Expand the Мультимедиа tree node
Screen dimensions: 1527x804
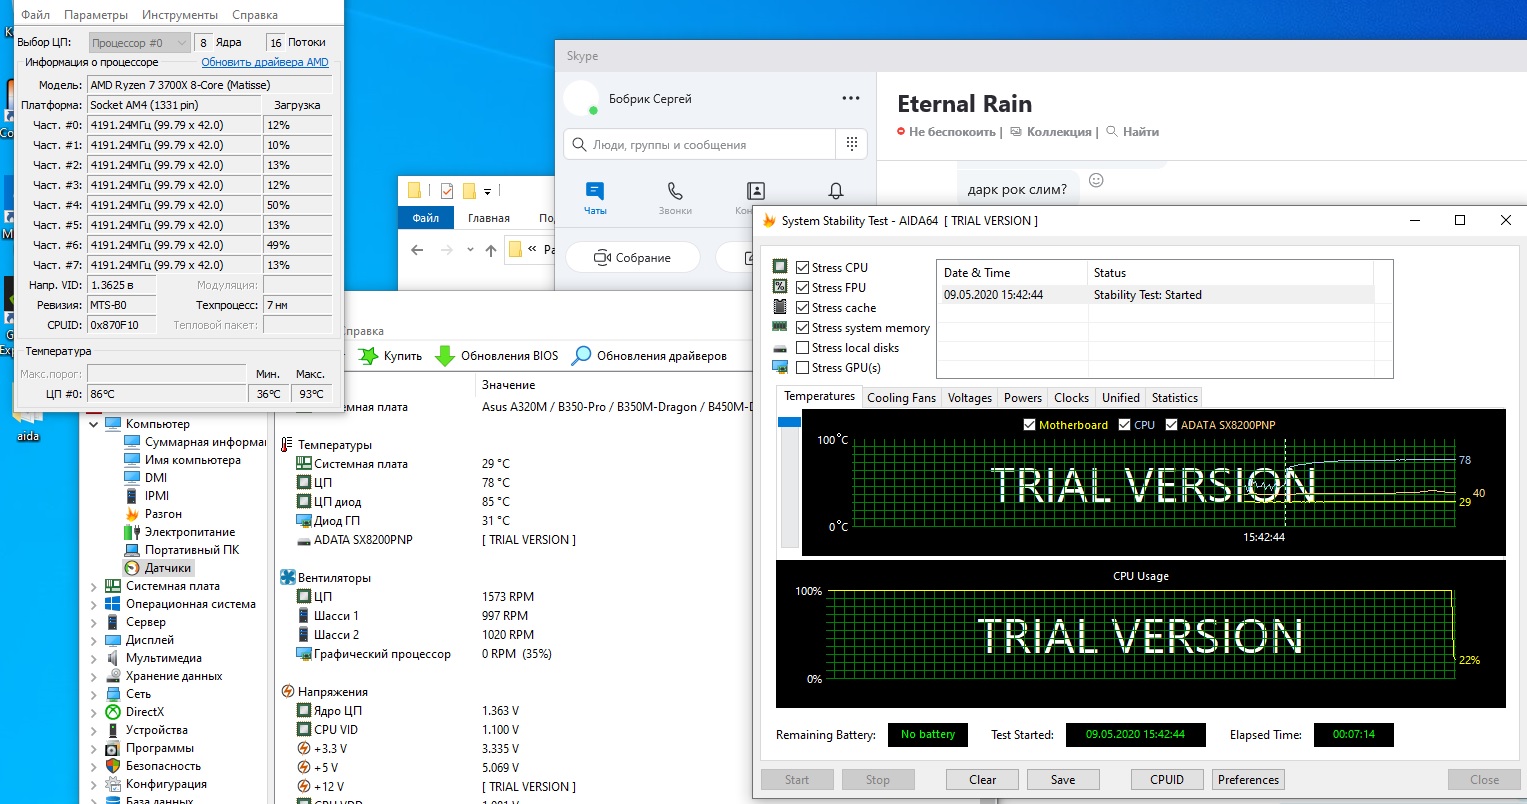click(94, 658)
